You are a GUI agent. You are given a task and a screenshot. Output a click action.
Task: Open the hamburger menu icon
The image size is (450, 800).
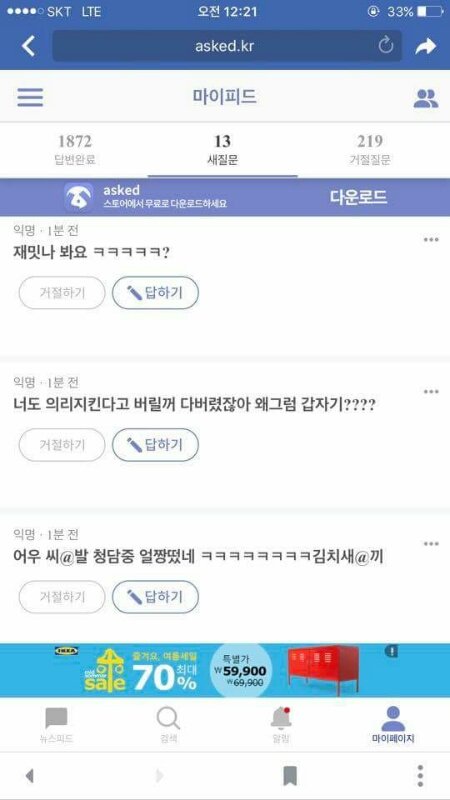(x=30, y=97)
